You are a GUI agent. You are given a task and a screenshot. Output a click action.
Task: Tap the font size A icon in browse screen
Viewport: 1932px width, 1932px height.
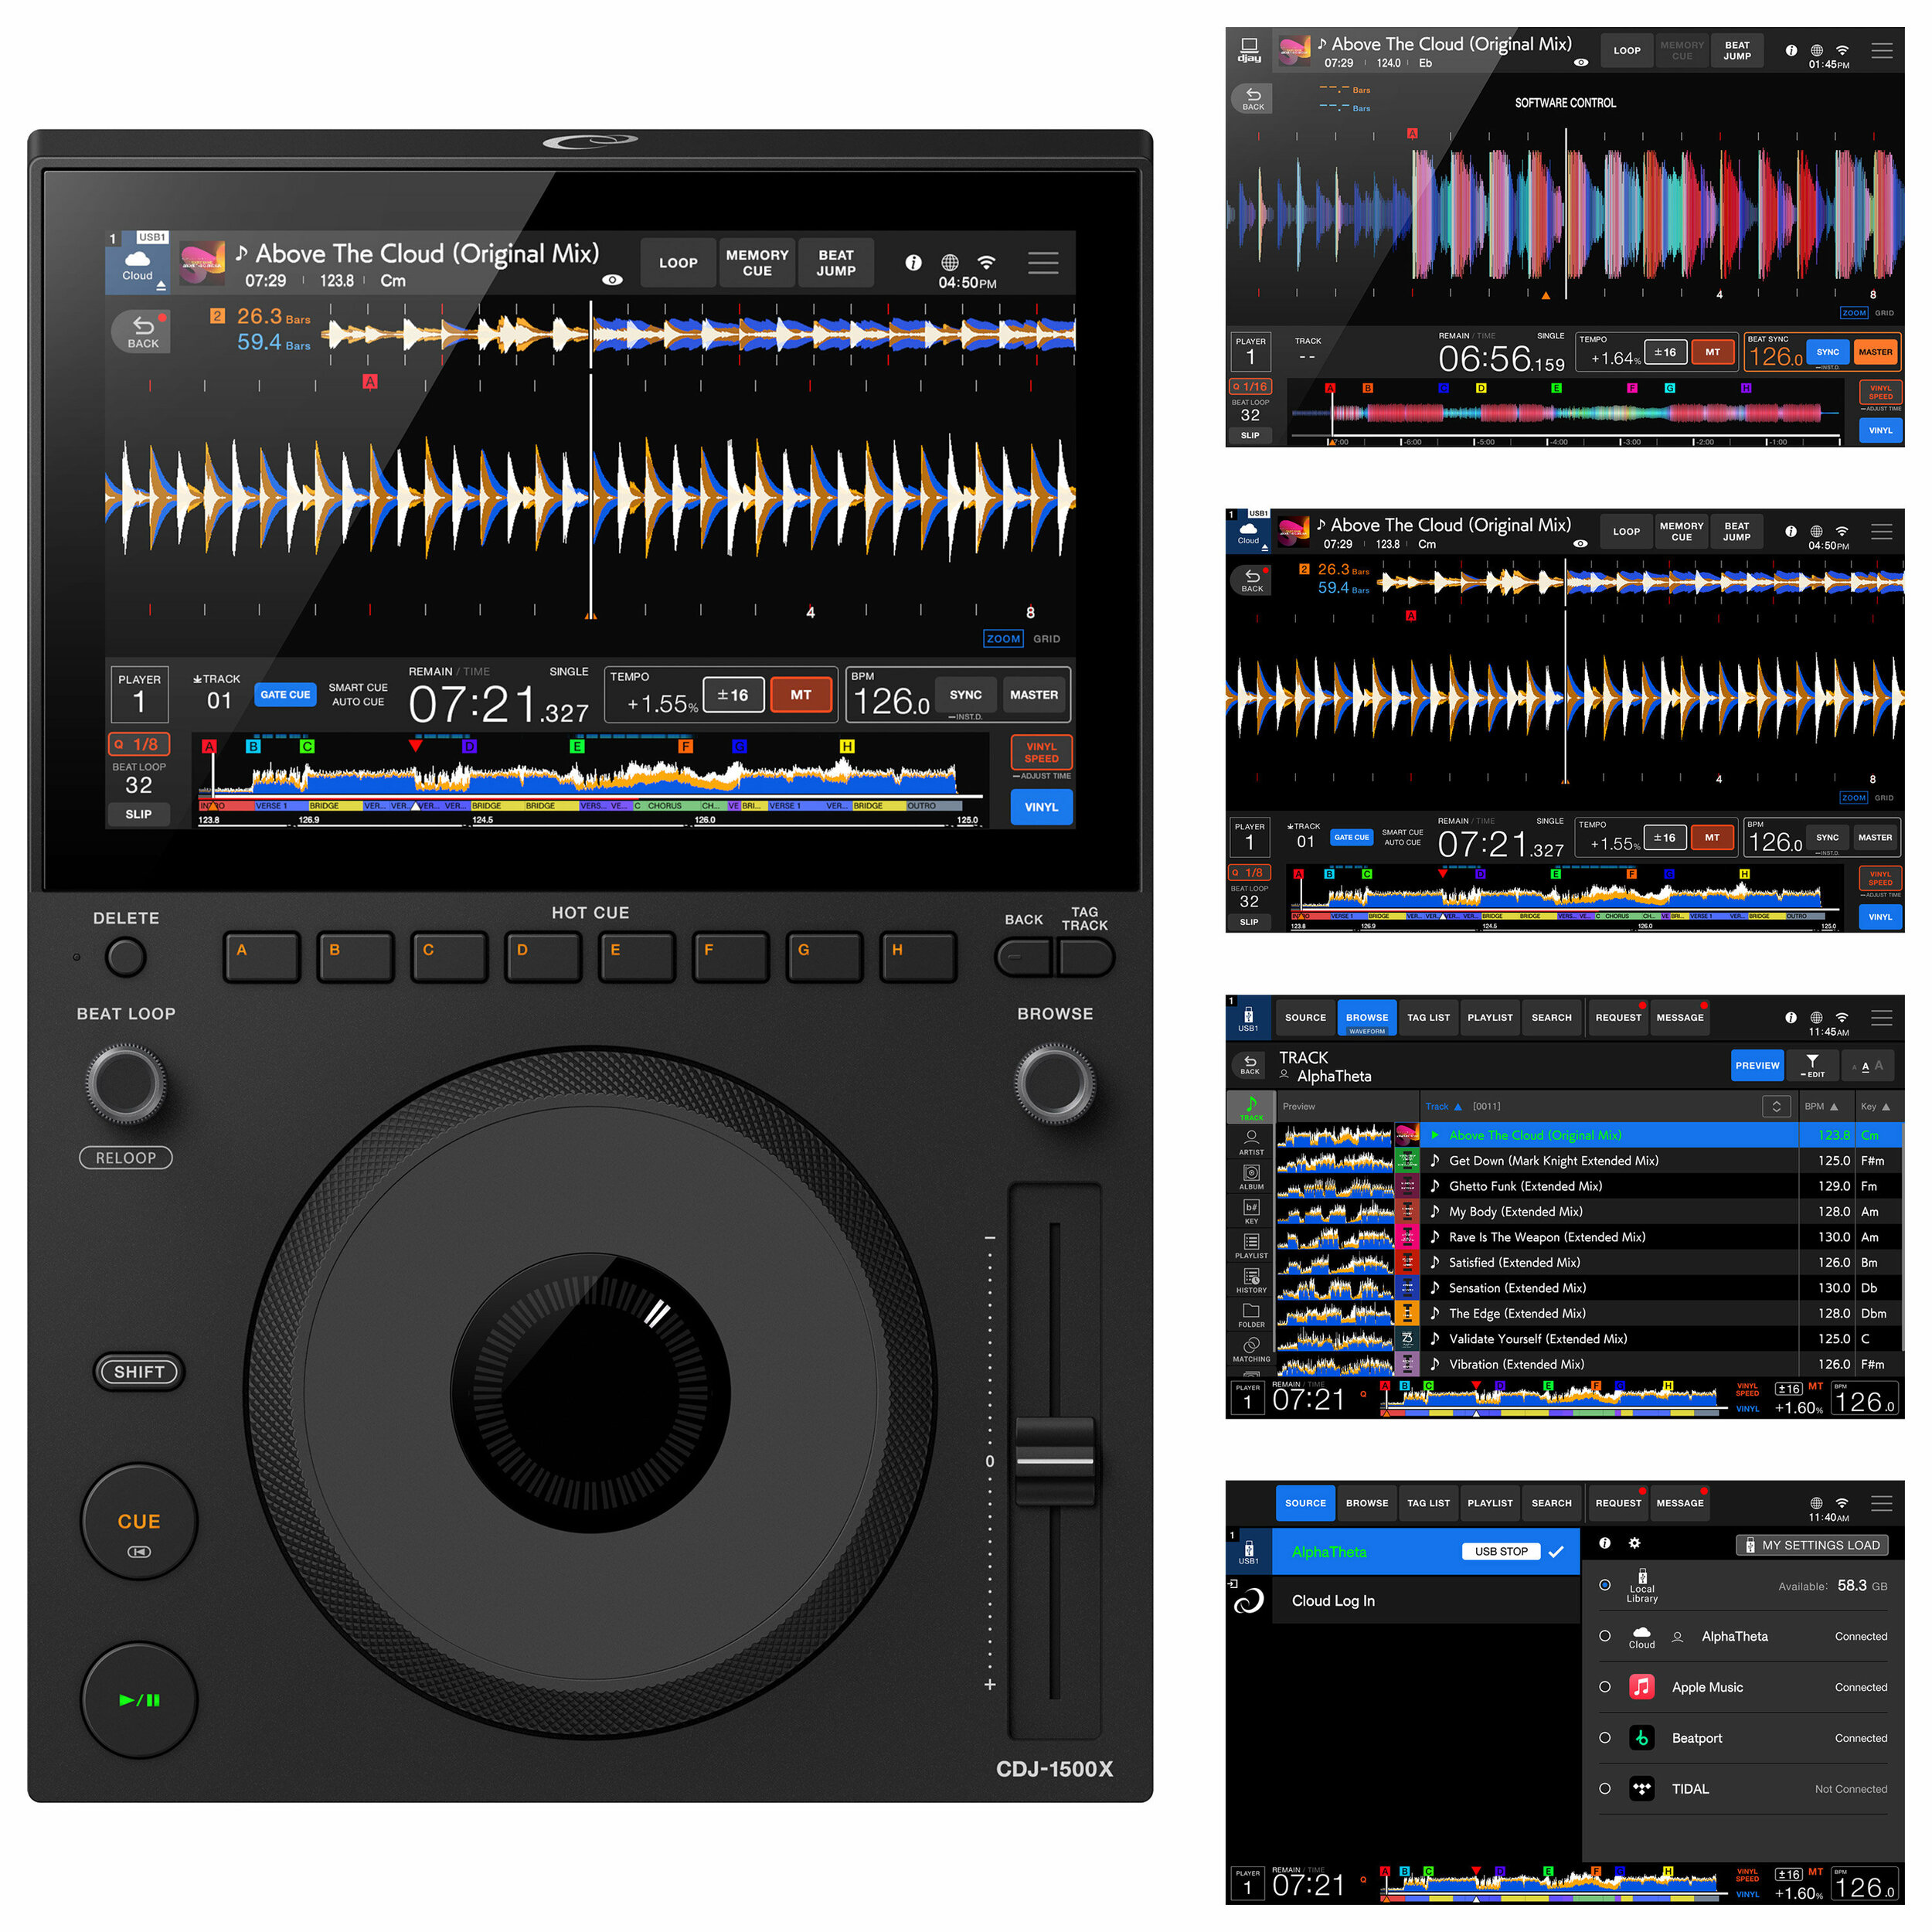[x=1869, y=1066]
